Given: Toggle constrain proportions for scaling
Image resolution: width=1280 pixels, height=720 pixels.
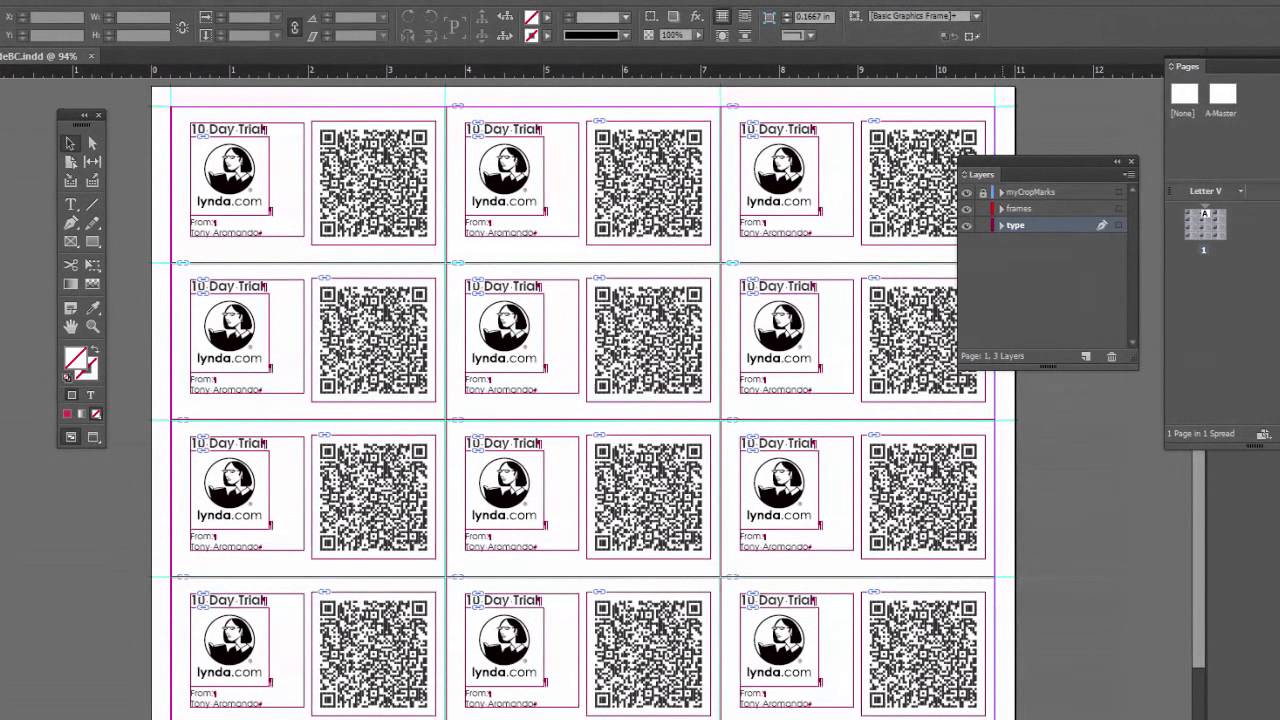Looking at the screenshot, I should (x=294, y=27).
